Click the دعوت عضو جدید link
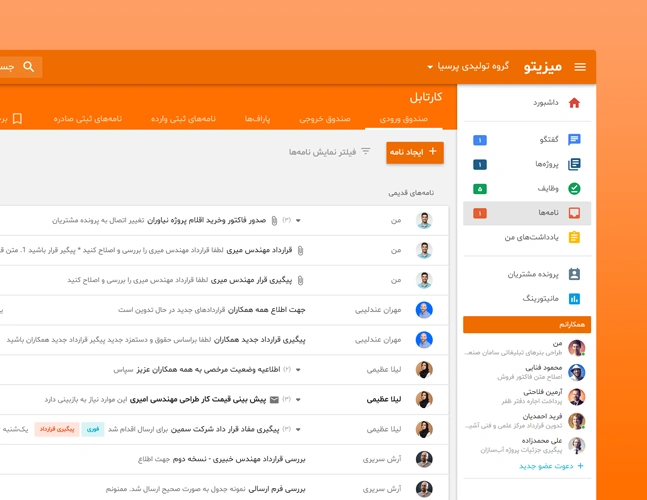The width and height of the screenshot is (647, 500). point(550,466)
